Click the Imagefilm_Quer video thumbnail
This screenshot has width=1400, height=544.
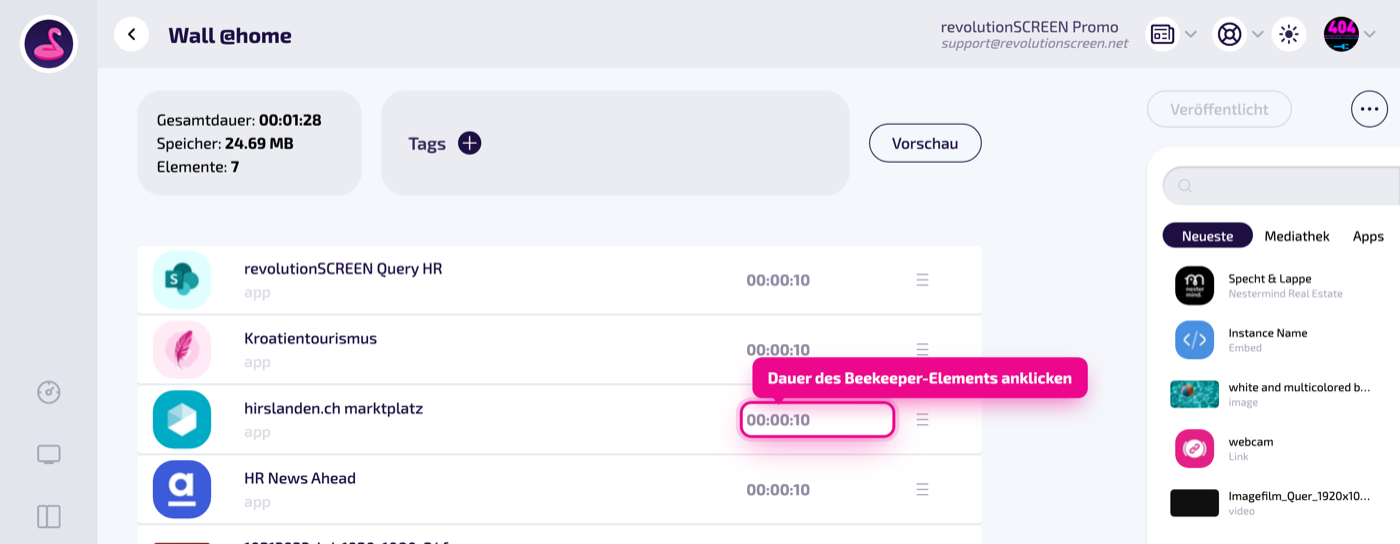(x=1194, y=503)
